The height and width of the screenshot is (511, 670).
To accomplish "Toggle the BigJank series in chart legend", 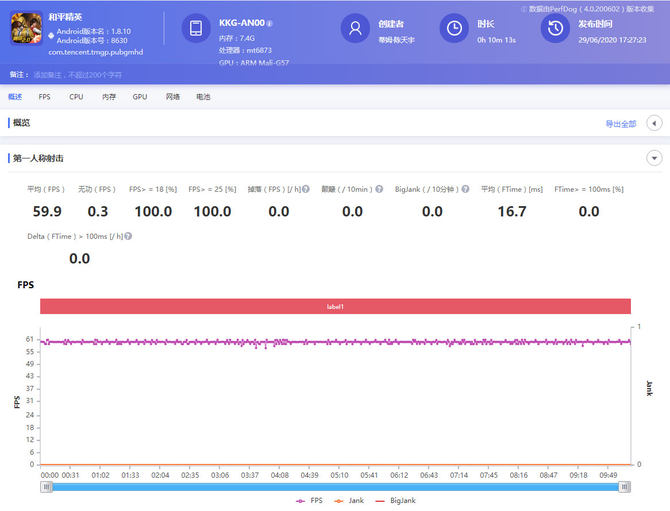I will 403,501.
